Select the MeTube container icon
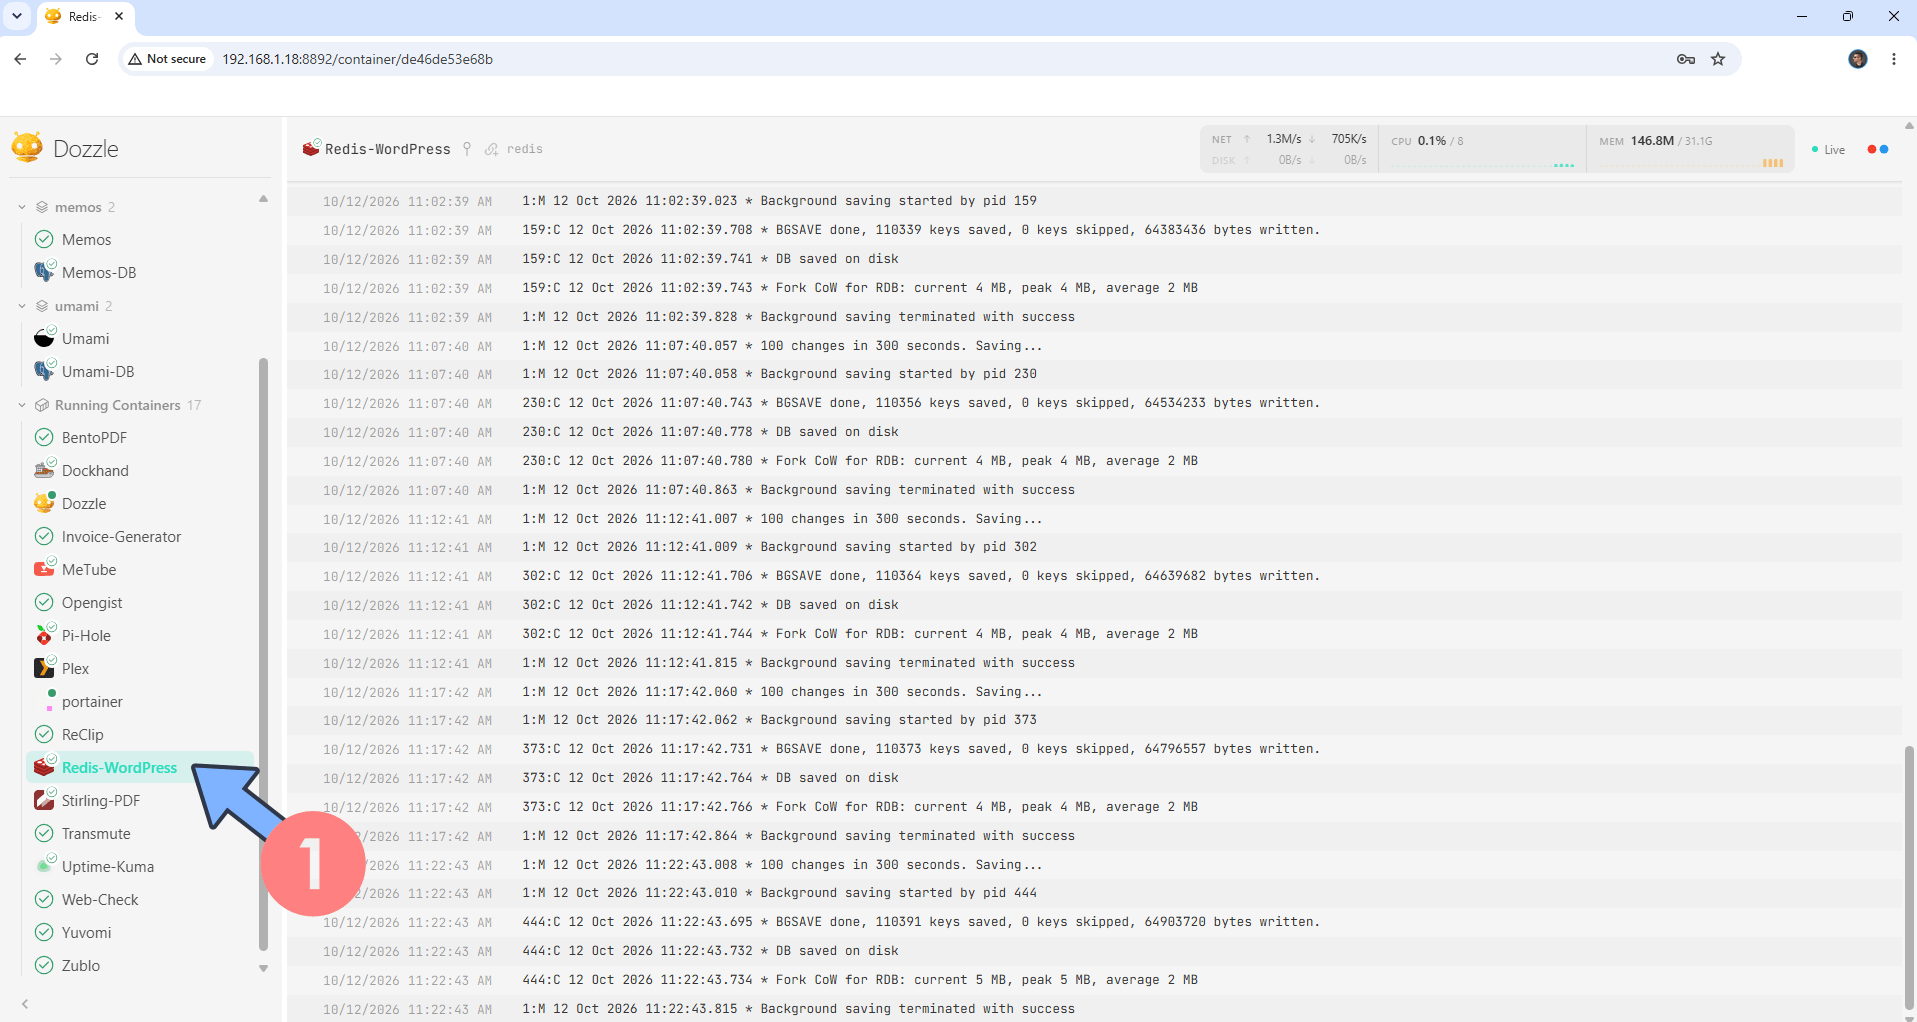This screenshot has width=1917, height=1022. pos(44,569)
